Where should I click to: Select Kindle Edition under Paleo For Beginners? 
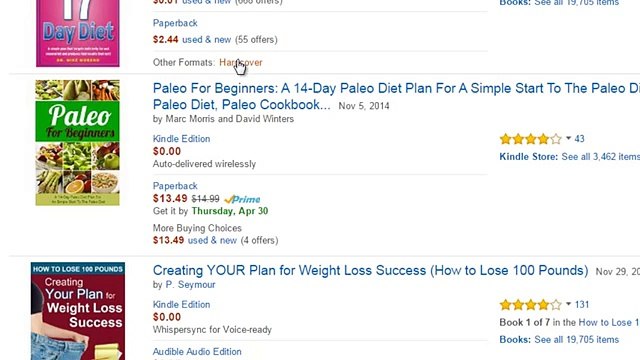pyautogui.click(x=181, y=139)
